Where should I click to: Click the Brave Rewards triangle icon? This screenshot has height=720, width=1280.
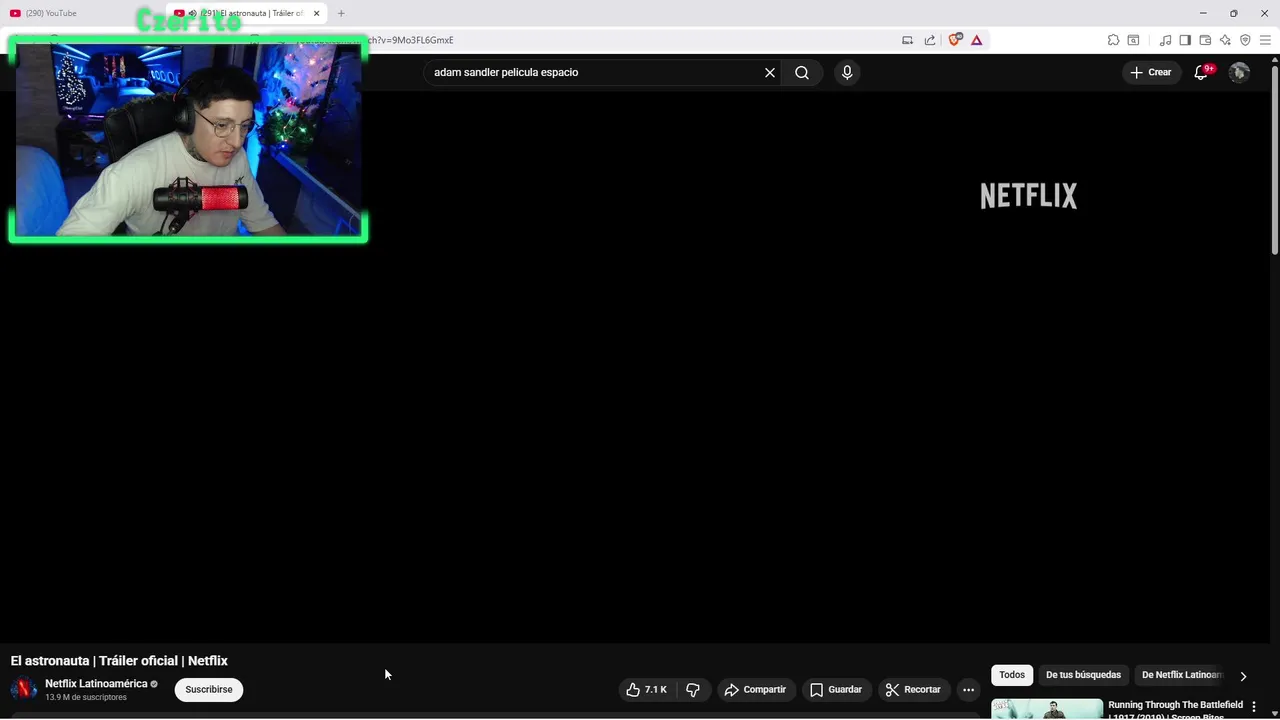(x=977, y=40)
